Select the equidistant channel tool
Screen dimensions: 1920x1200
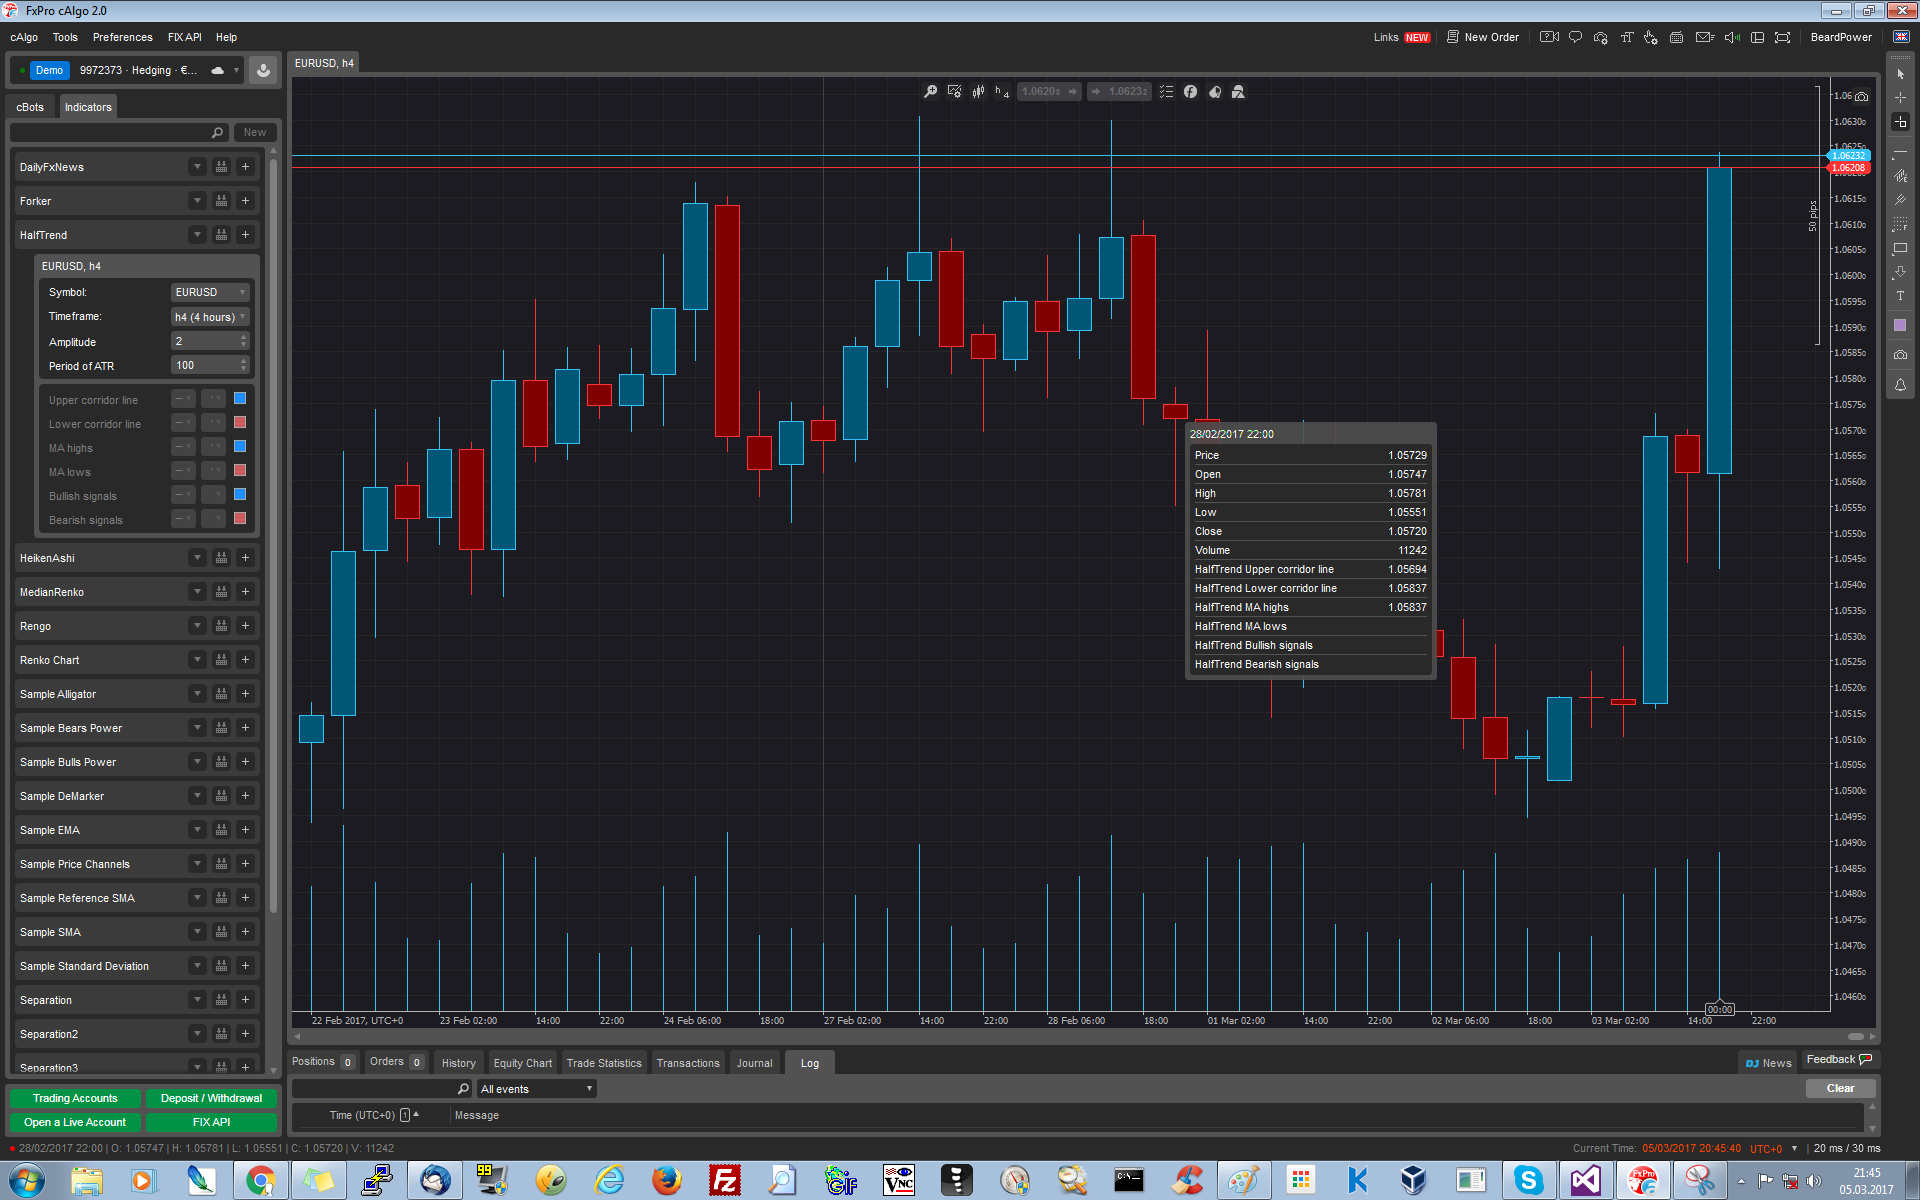click(1900, 176)
